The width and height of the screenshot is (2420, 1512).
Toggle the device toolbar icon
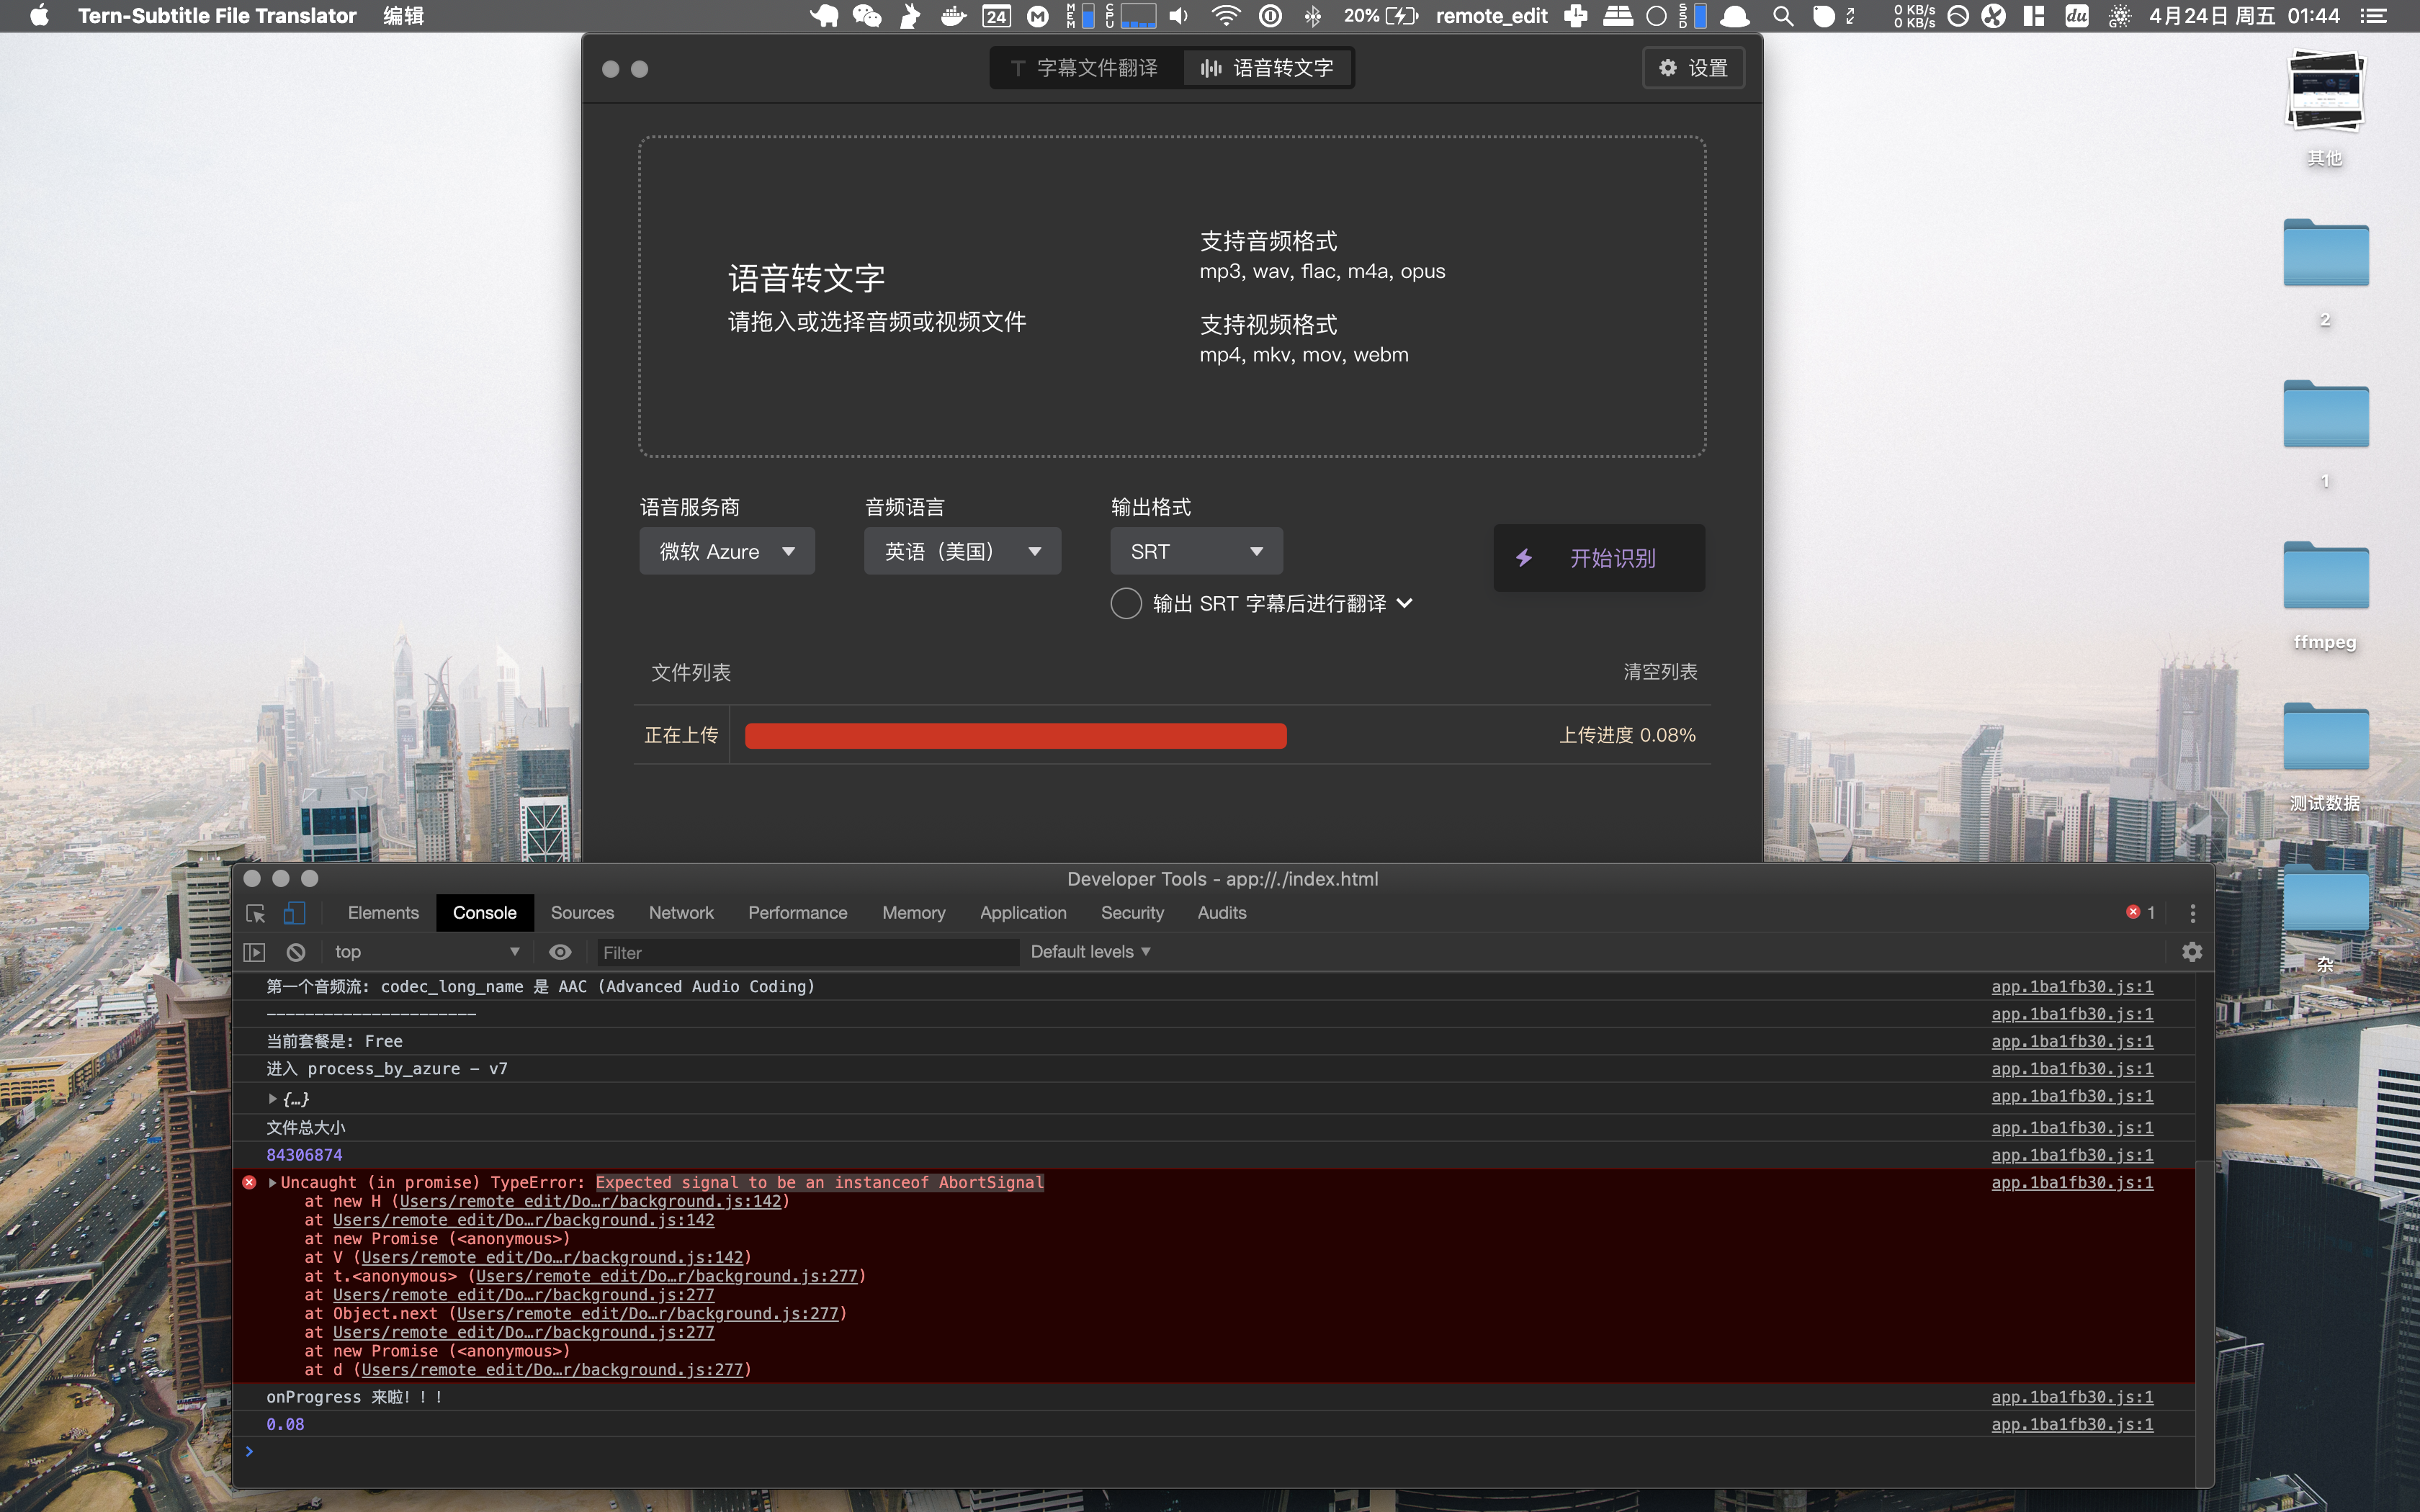(294, 913)
